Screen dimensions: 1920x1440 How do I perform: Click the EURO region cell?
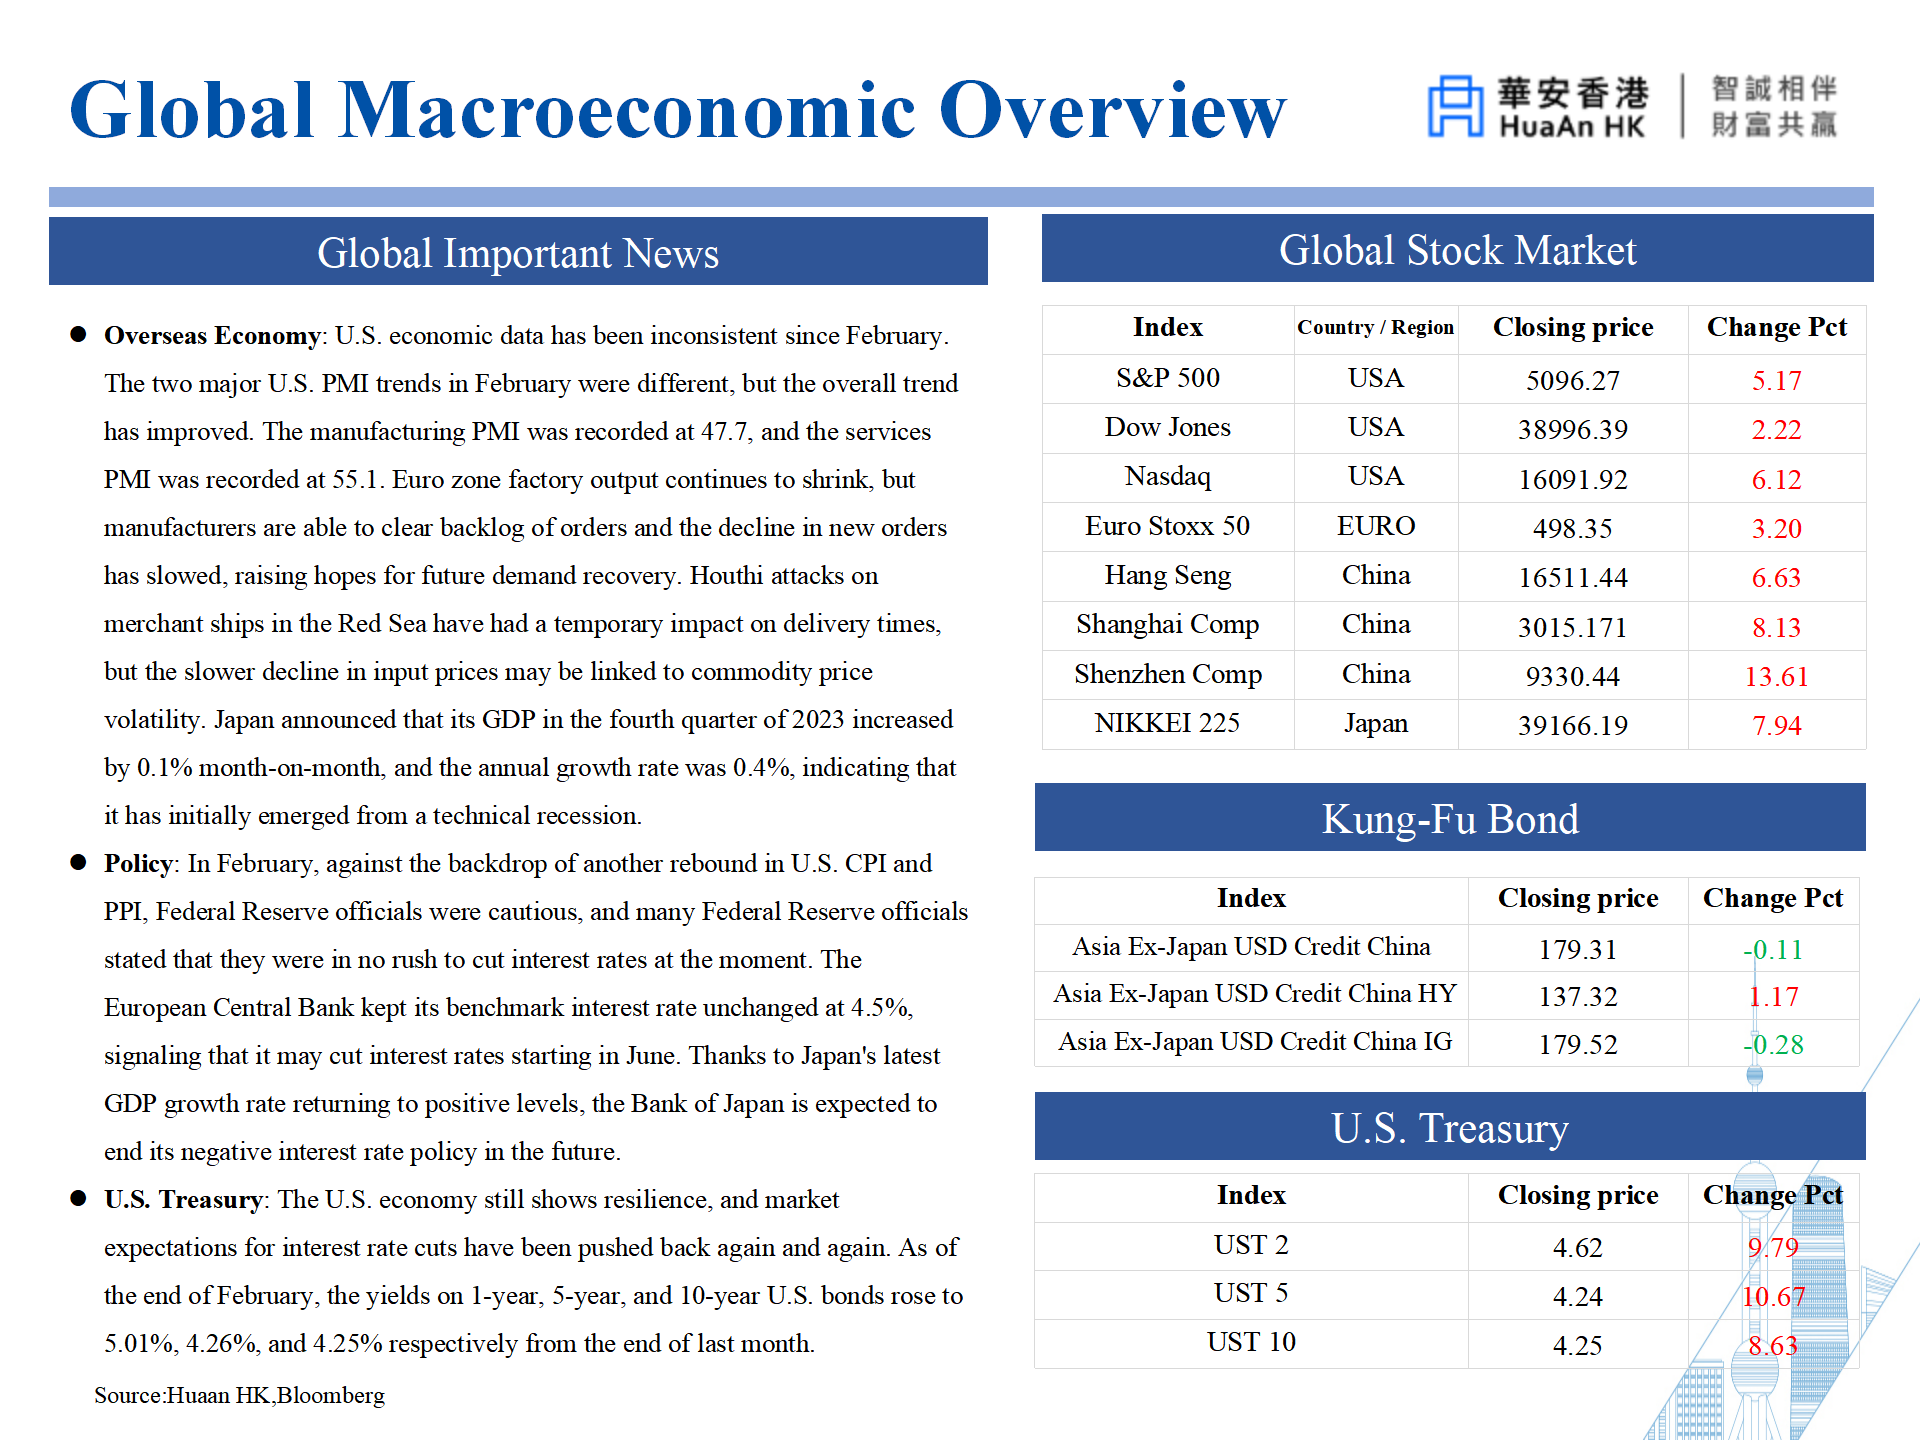tap(1376, 526)
